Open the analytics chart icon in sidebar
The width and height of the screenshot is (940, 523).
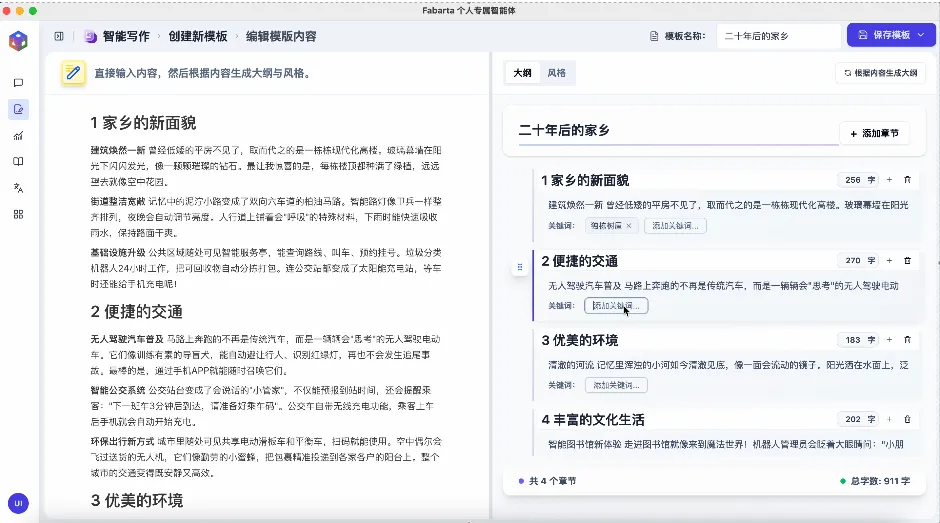coord(18,135)
